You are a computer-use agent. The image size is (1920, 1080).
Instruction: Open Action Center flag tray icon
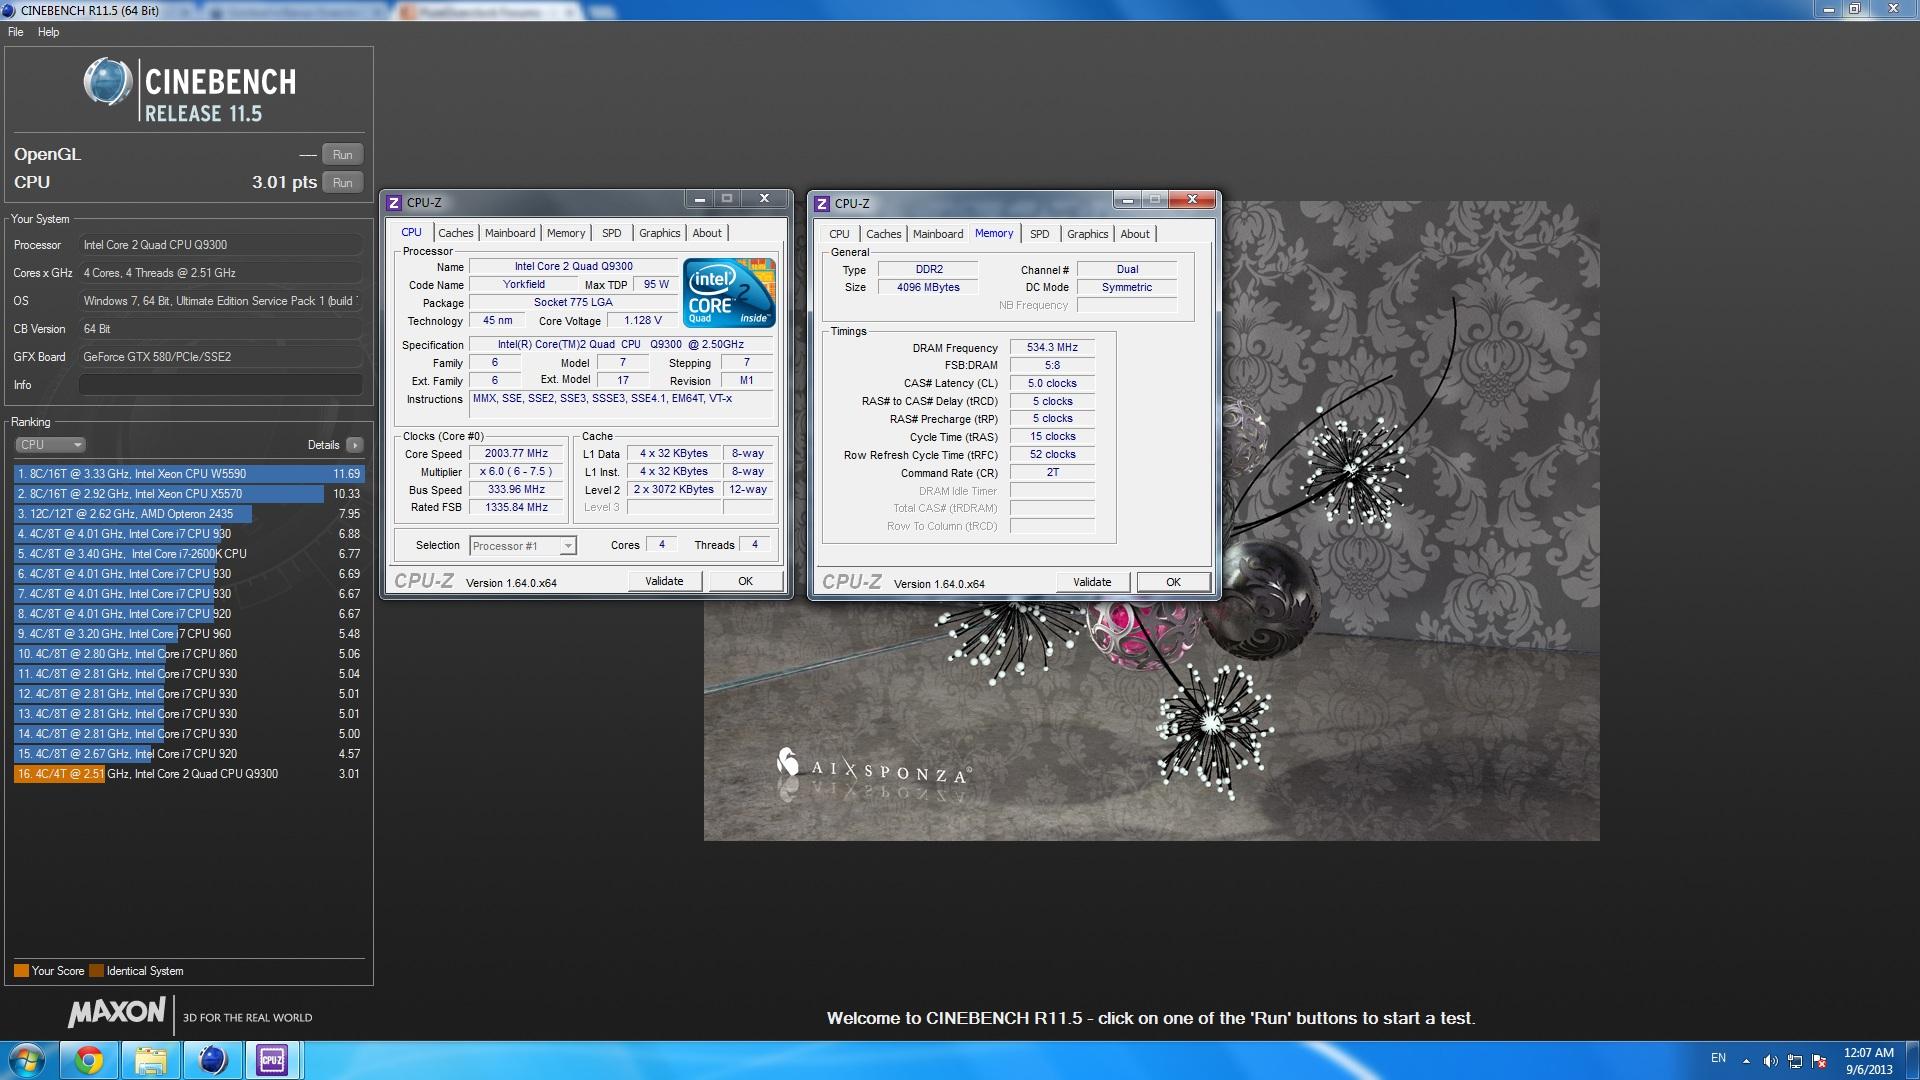coord(1819,1061)
